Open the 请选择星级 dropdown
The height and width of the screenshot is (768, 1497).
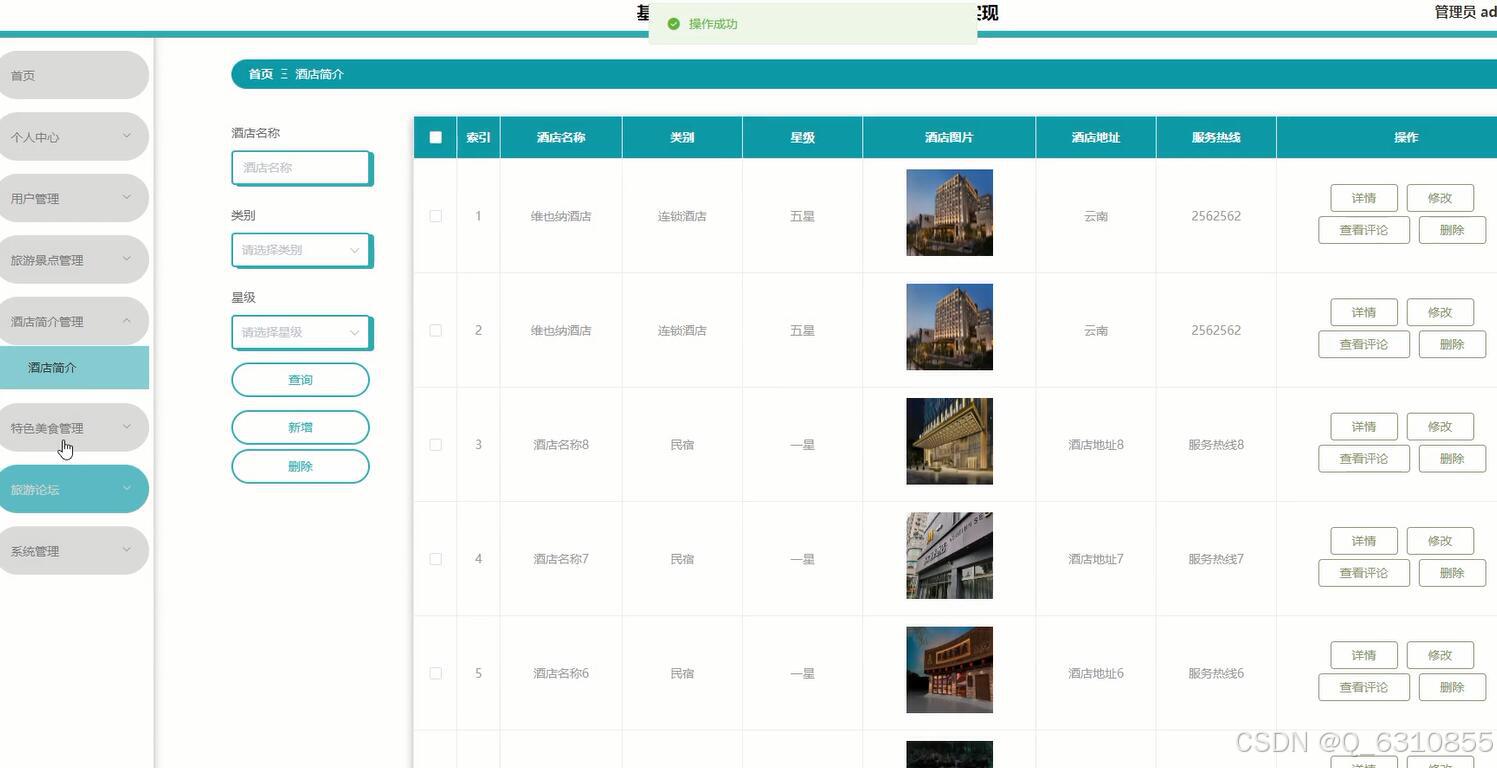301,332
